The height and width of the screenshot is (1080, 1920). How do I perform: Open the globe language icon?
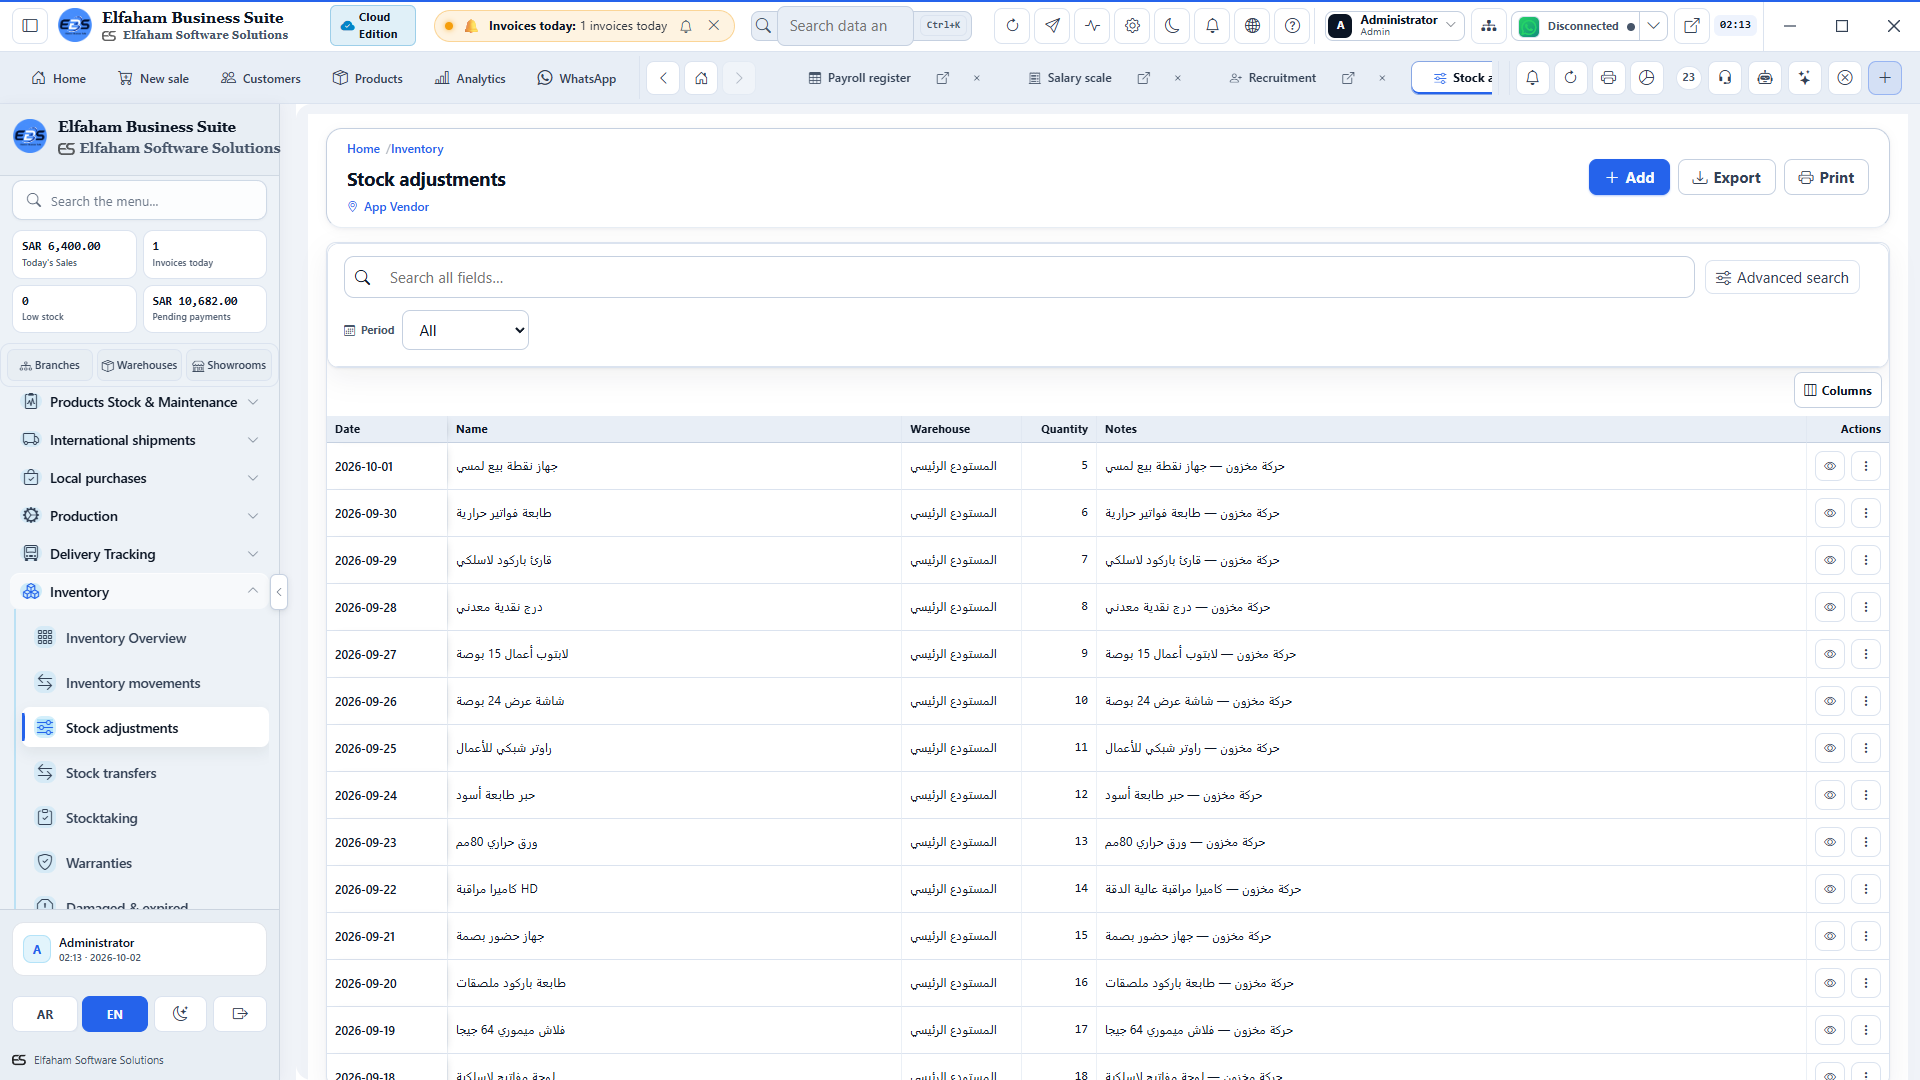[1252, 26]
